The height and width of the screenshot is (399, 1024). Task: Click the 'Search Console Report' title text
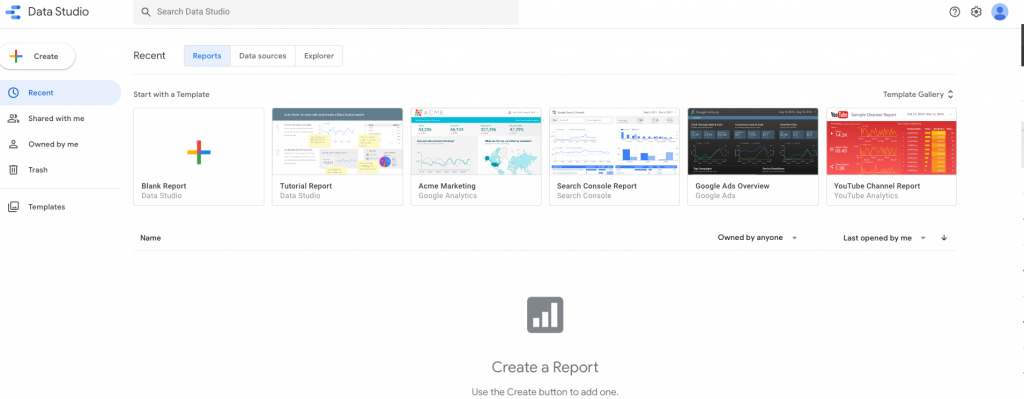598,186
